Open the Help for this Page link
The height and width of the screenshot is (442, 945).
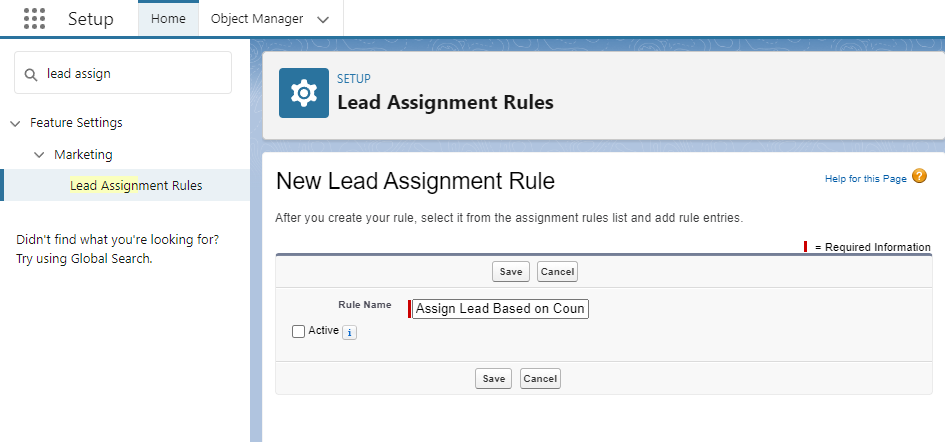tap(865, 179)
